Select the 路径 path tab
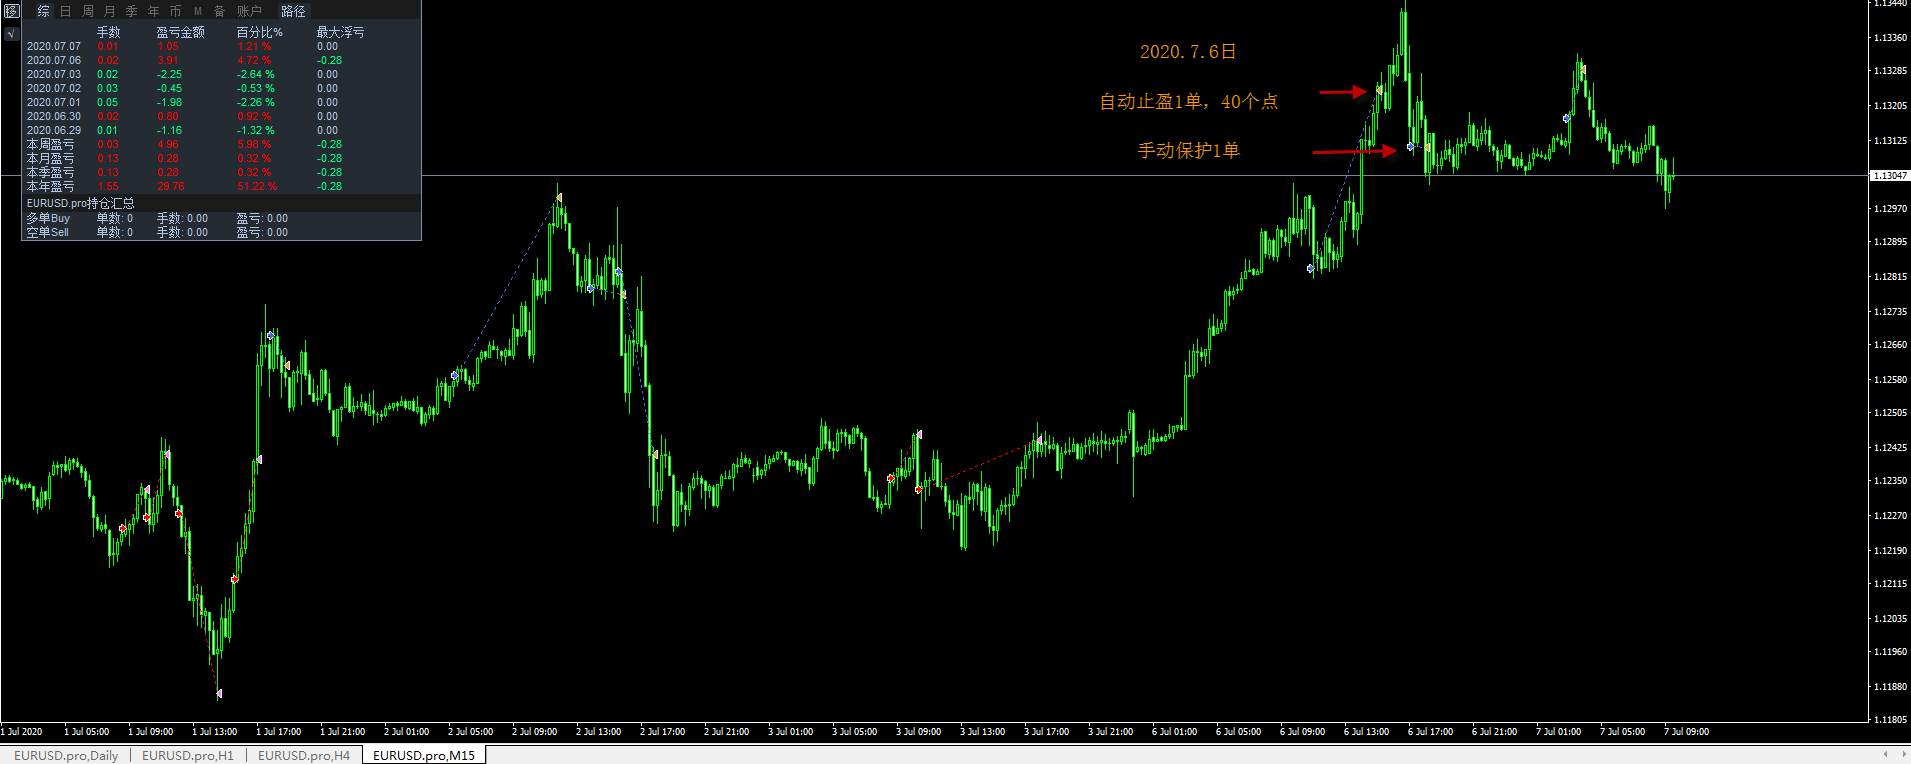This screenshot has height=764, width=1911. [x=293, y=11]
